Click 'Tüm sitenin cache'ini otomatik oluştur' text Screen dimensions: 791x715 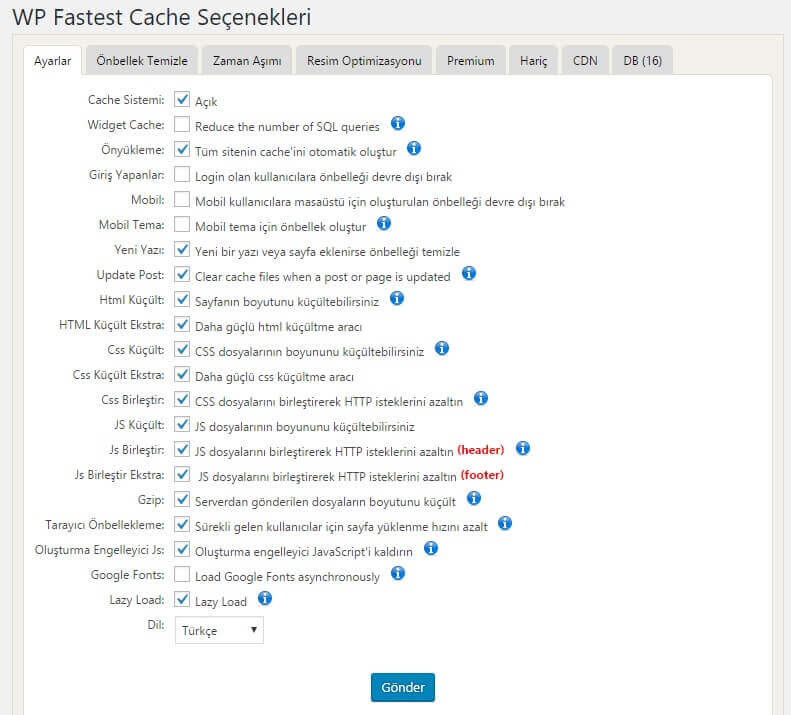click(296, 152)
